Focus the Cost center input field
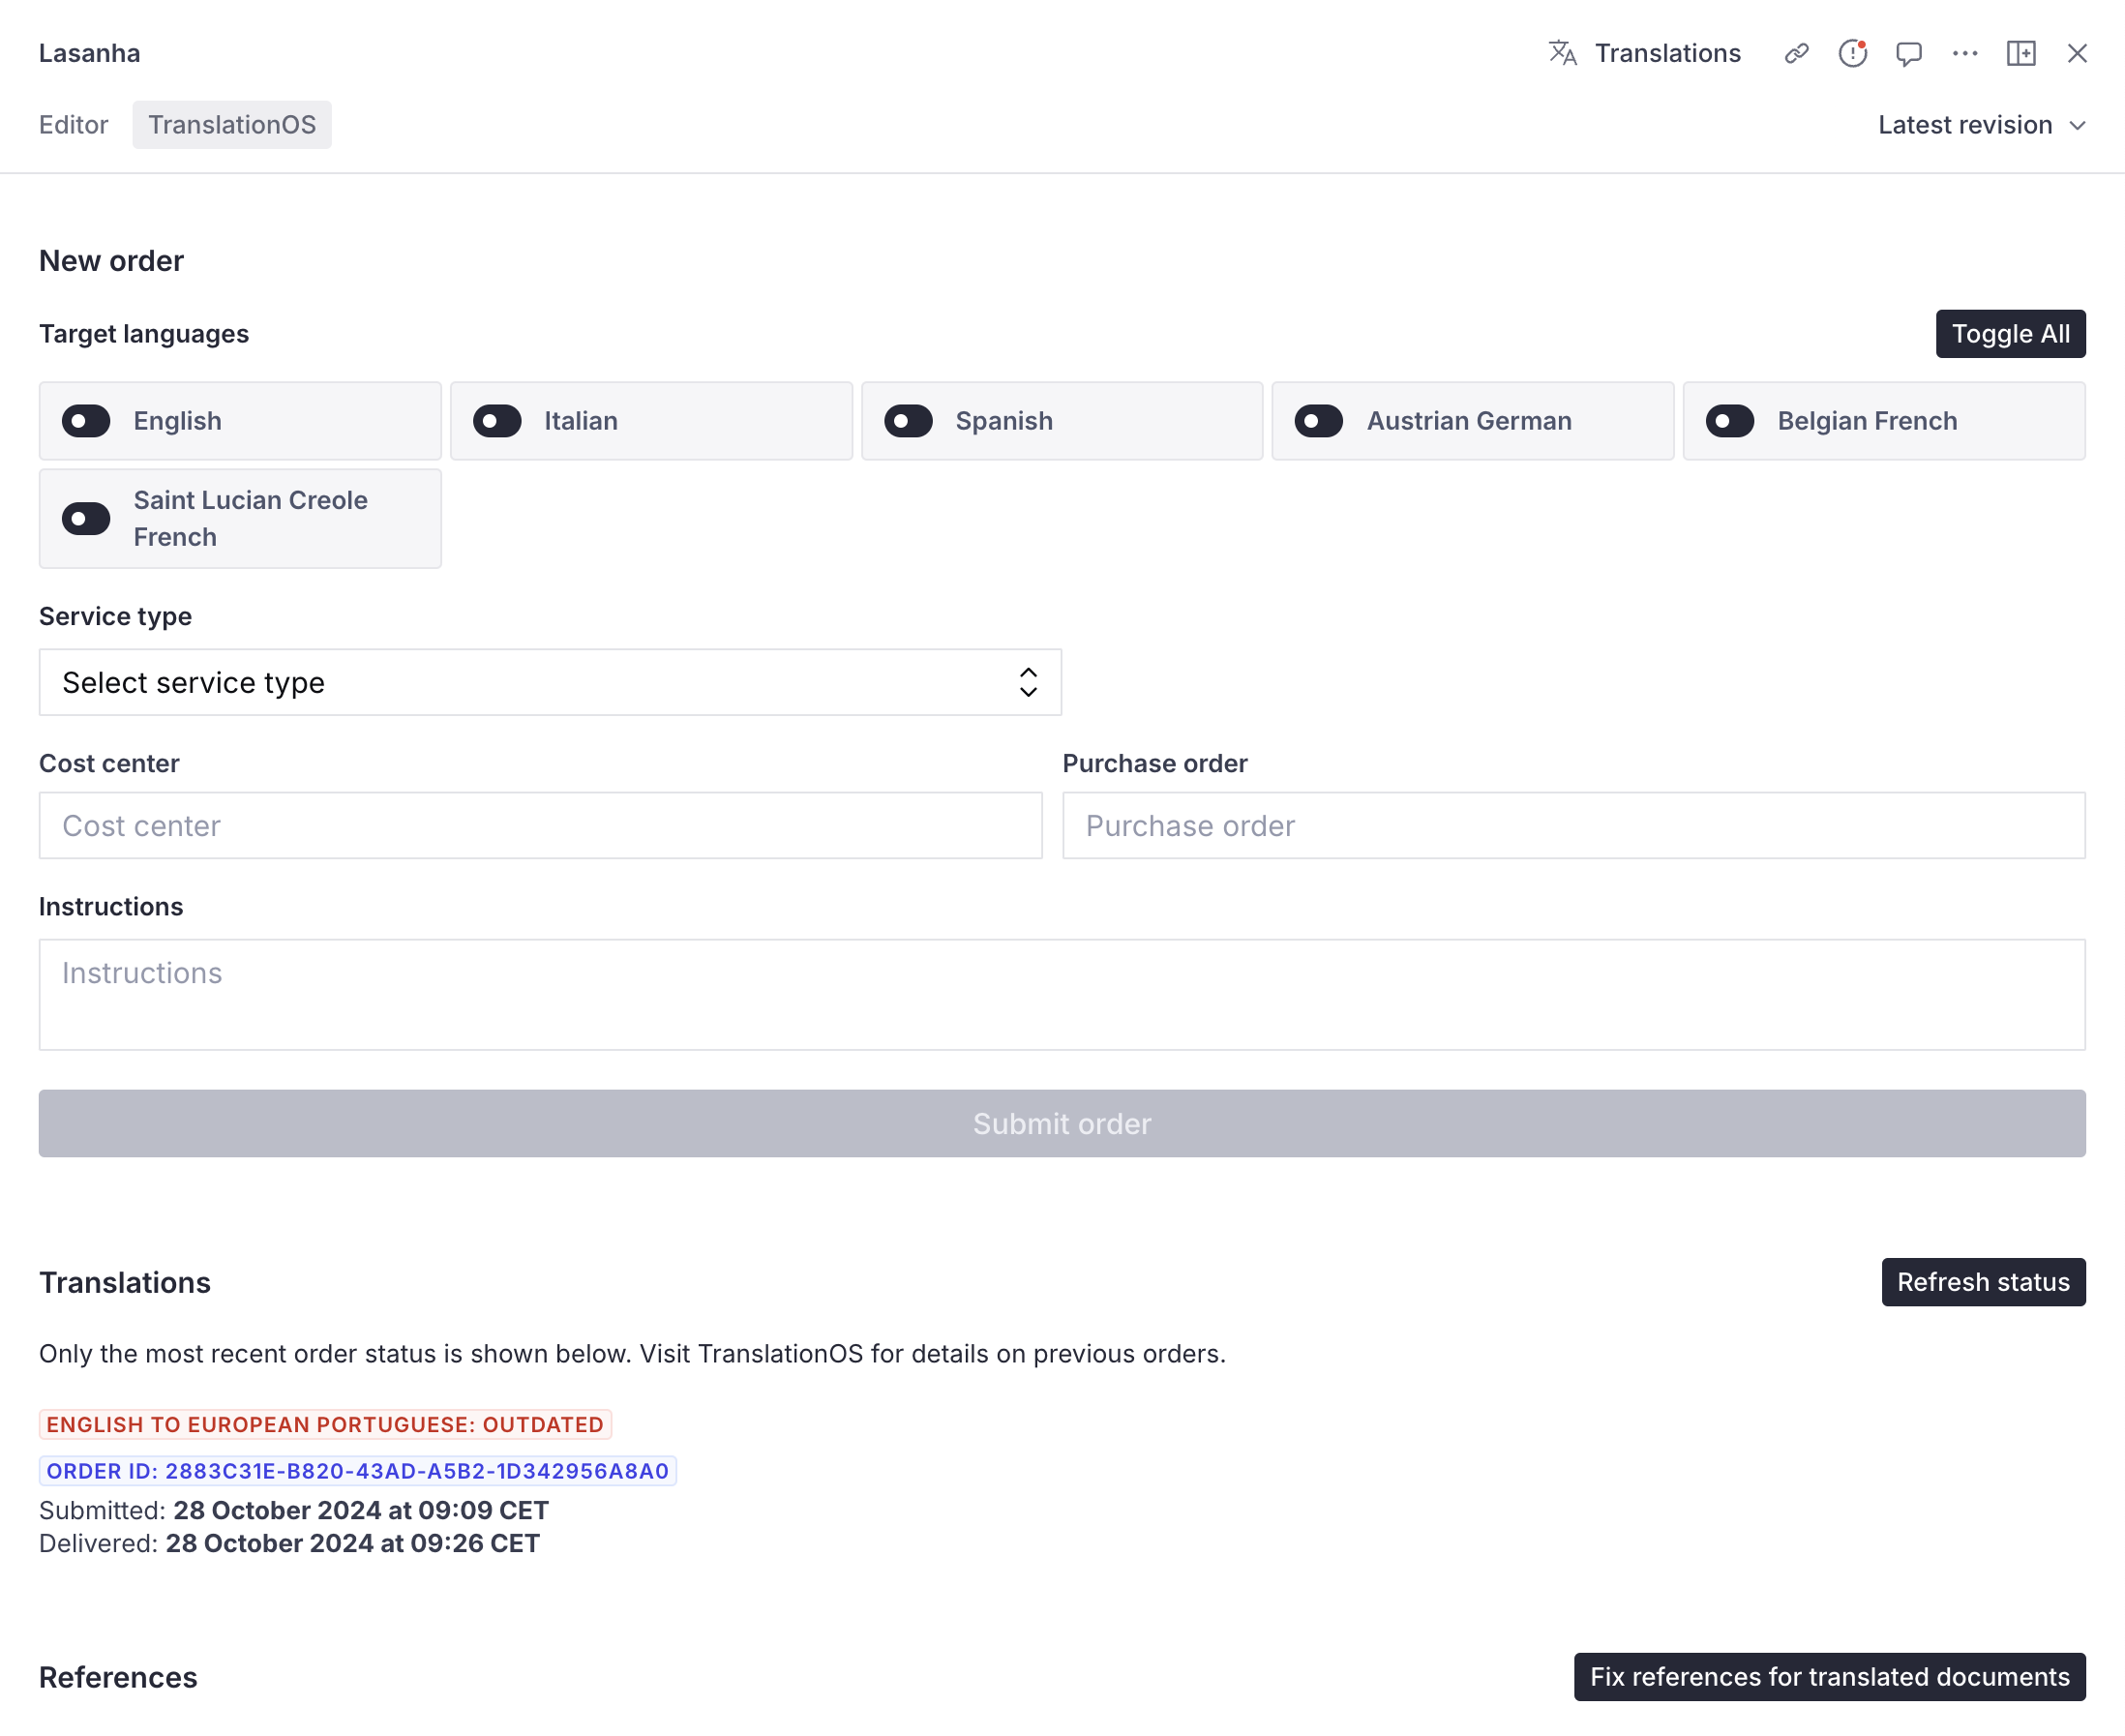This screenshot has width=2125, height=1736. tap(540, 825)
